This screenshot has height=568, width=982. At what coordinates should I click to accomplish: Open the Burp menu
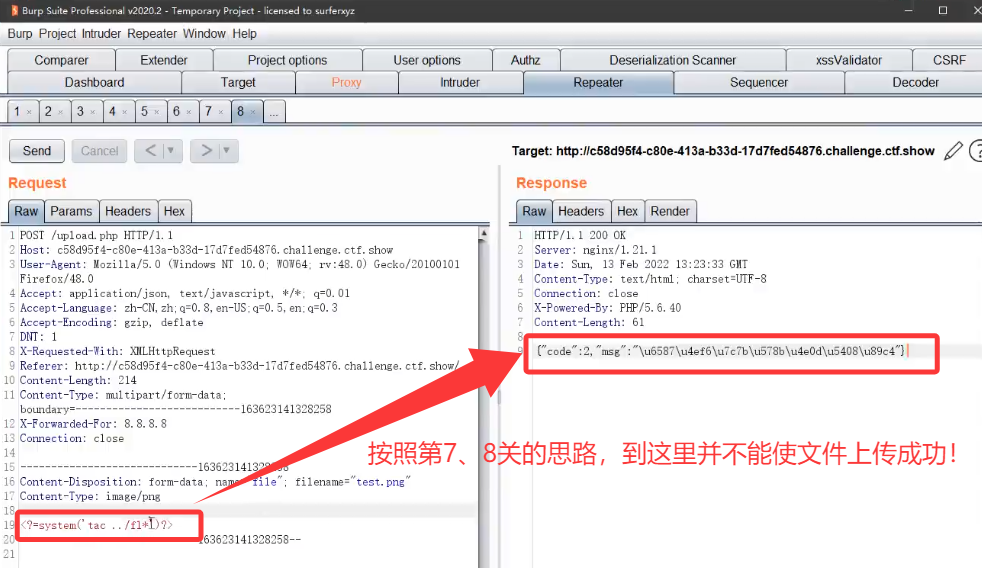coord(20,34)
